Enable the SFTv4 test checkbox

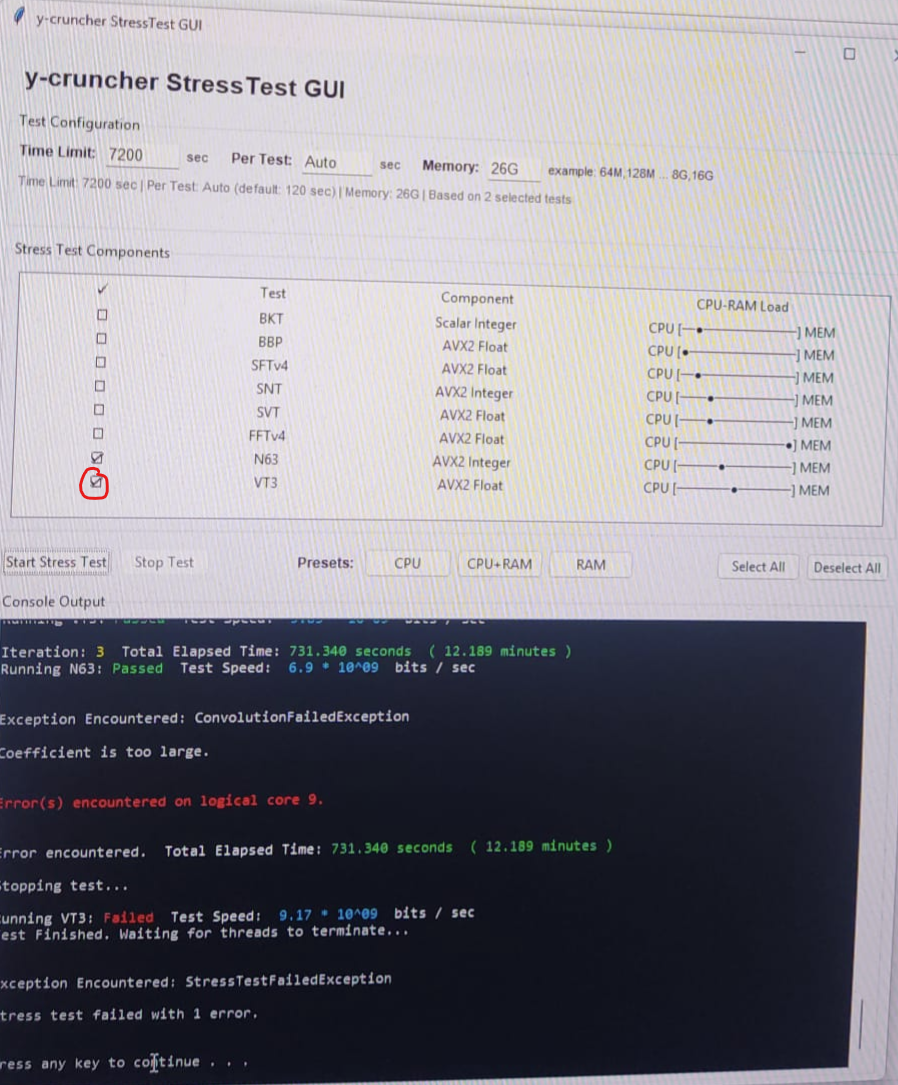(100, 362)
